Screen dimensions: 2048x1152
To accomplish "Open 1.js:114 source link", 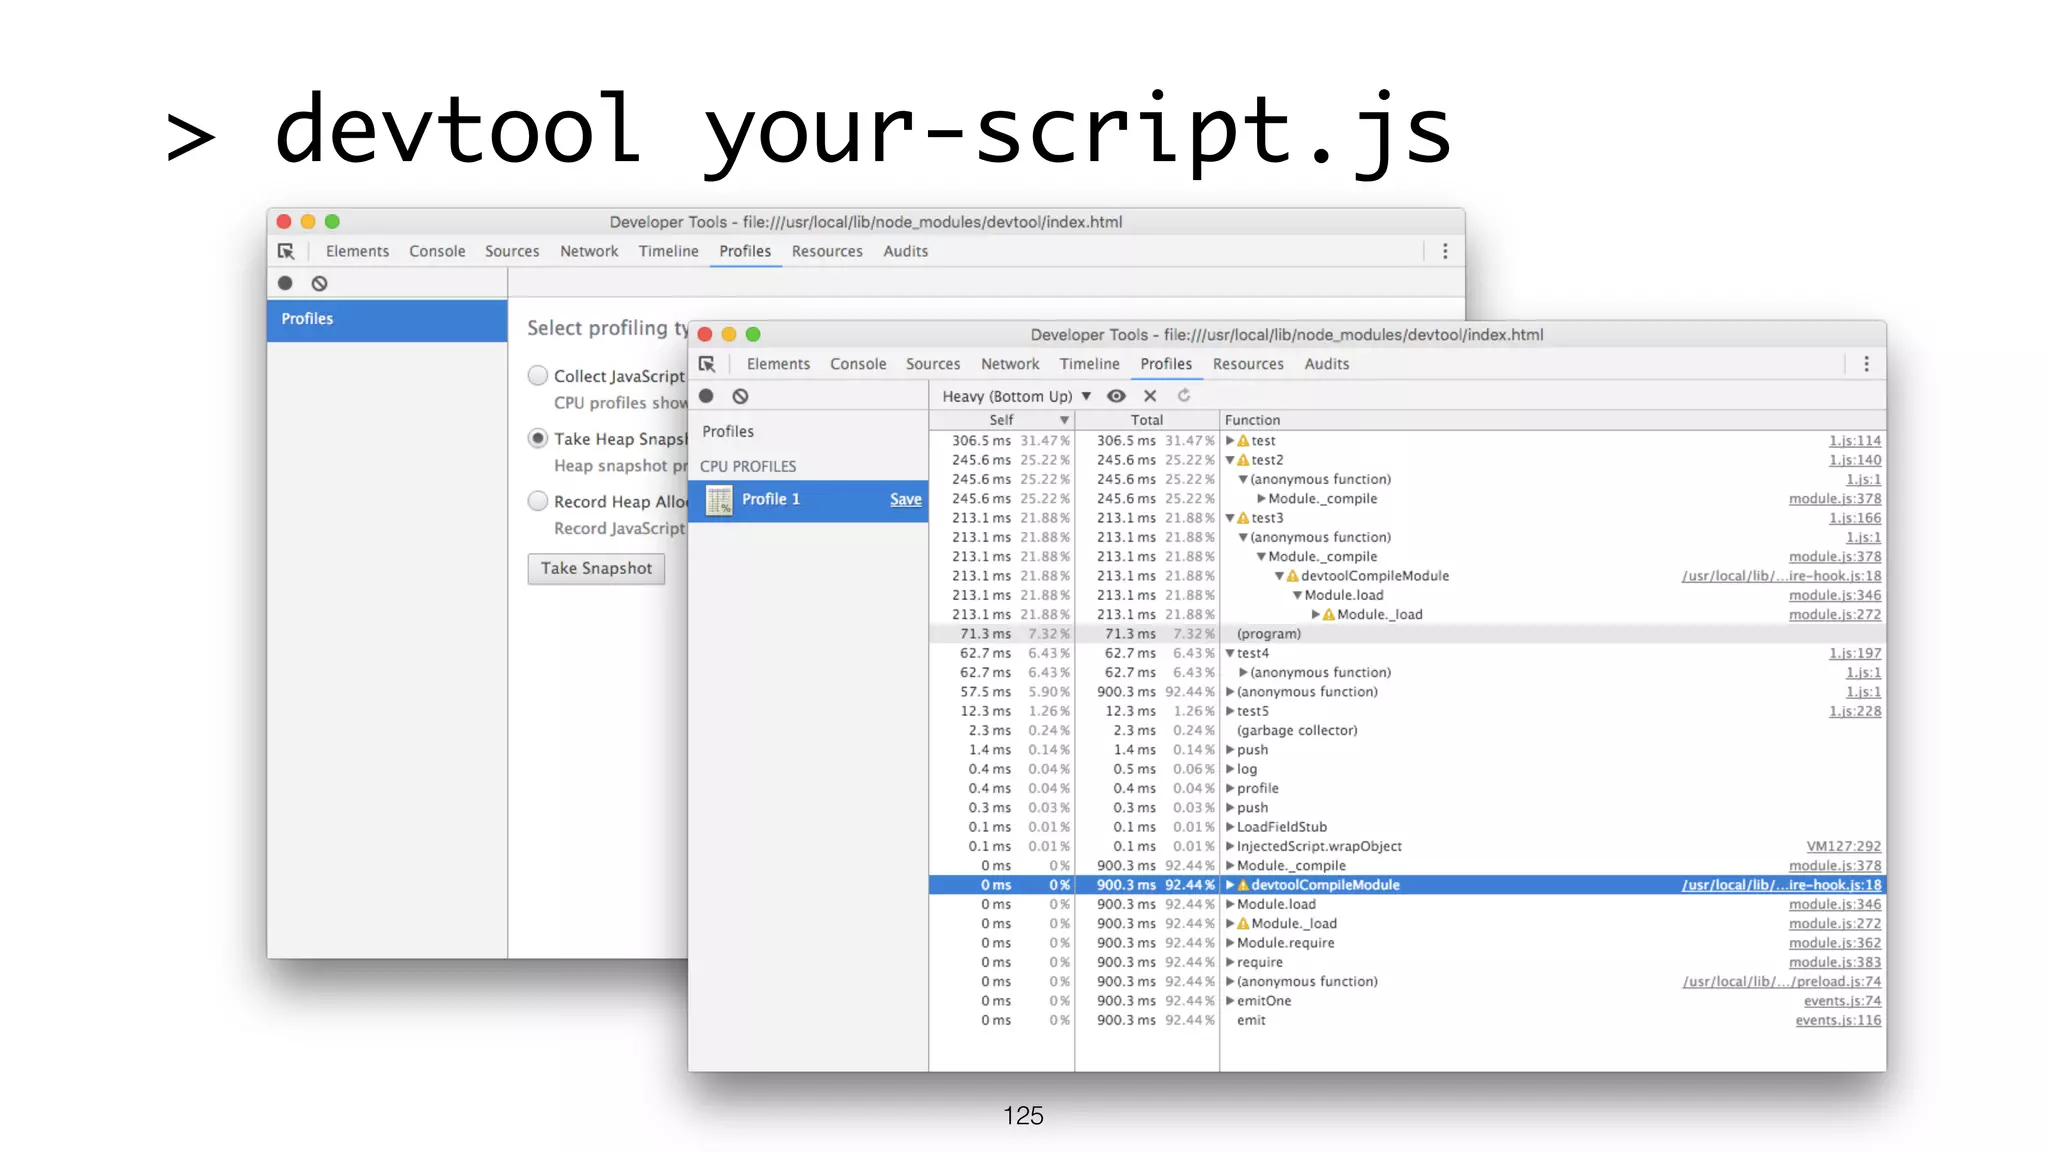I will pyautogui.click(x=1855, y=441).
